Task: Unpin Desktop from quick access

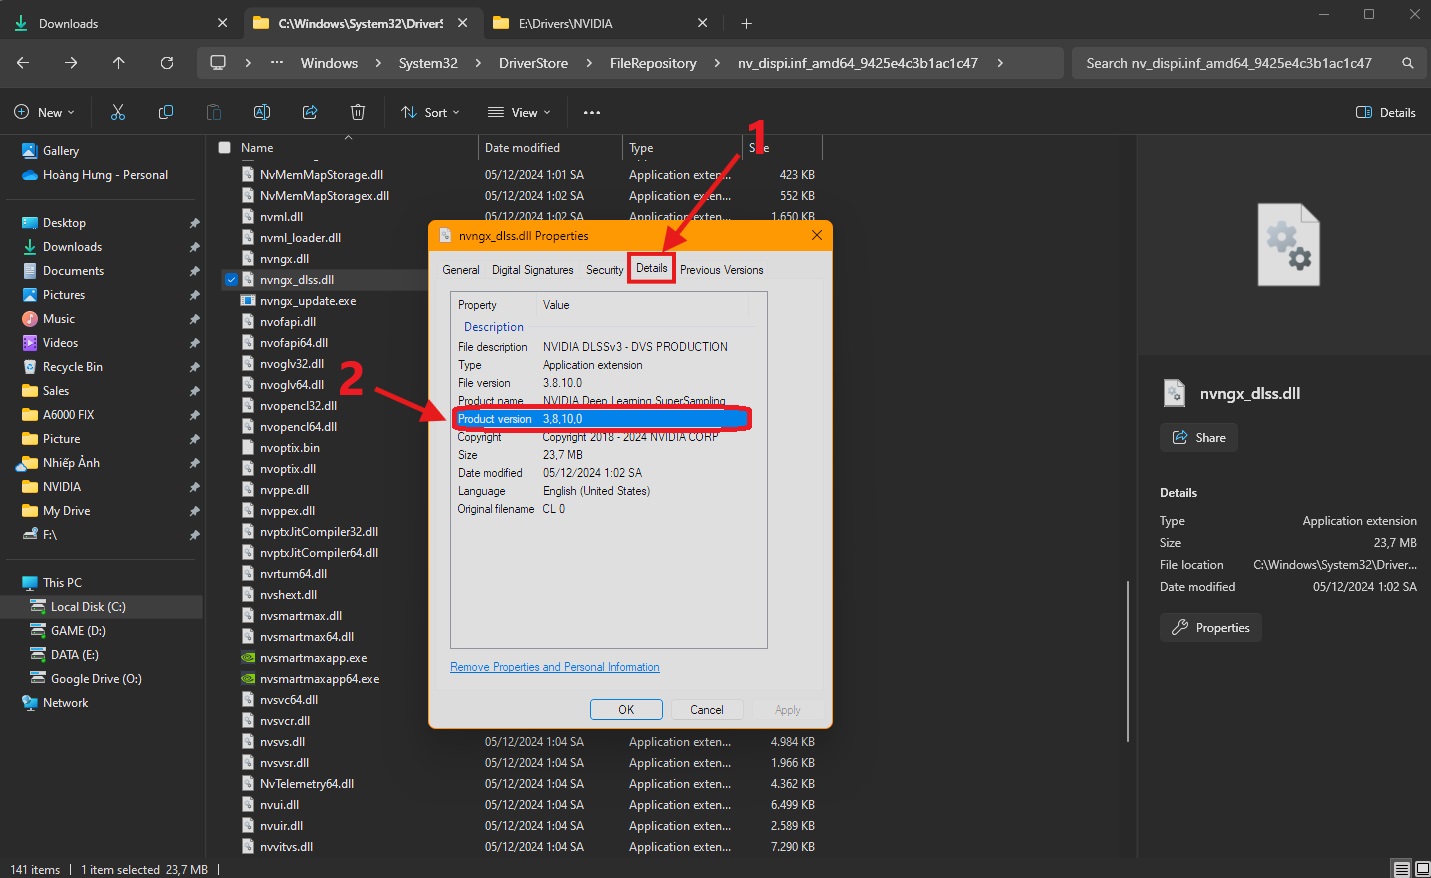Action: [x=194, y=223]
